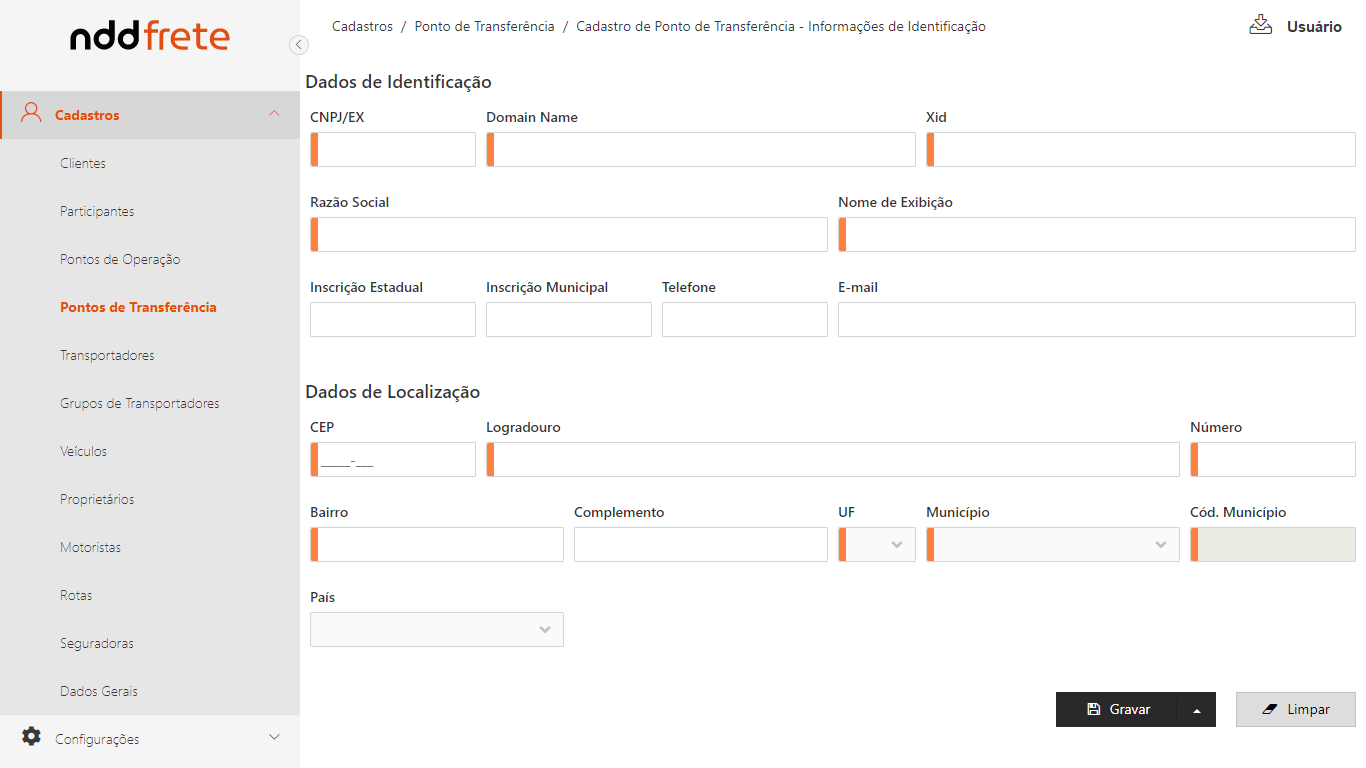Click the Limpar button
This screenshot has width=1366, height=768.
(x=1295, y=710)
